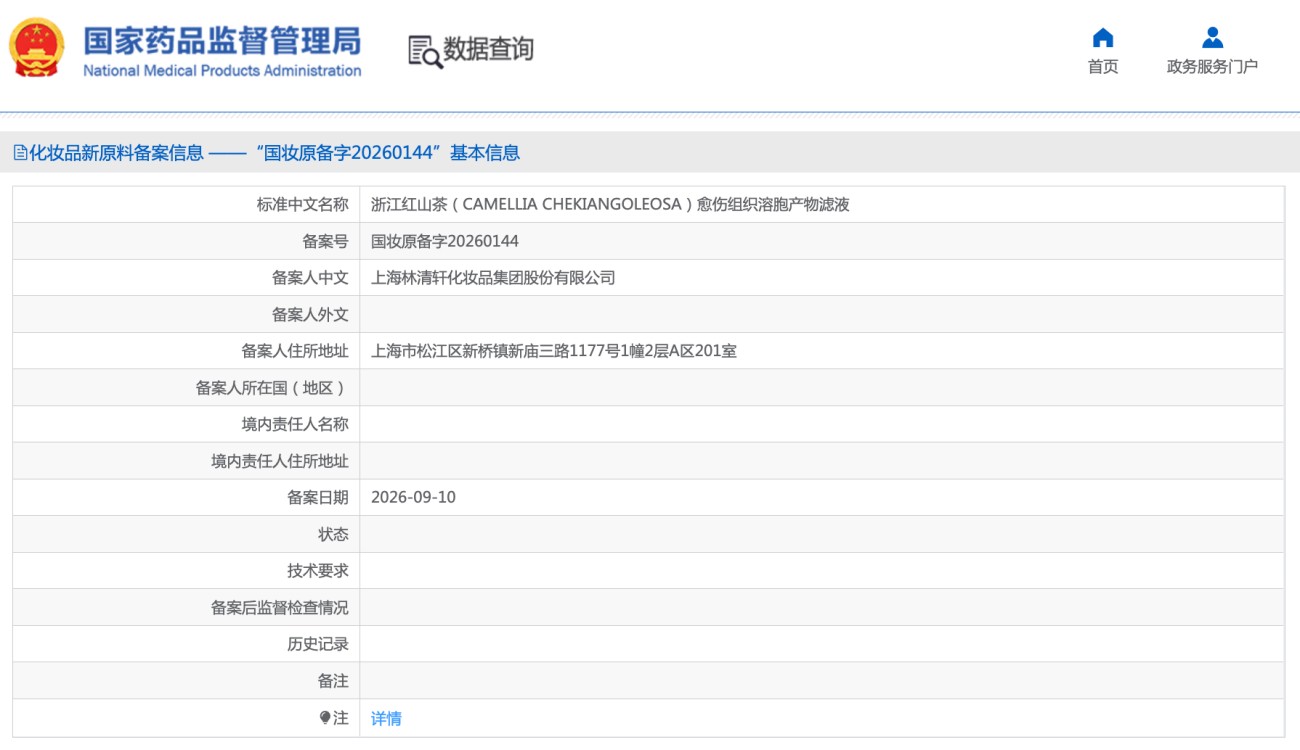
Task: Select the date value 2026-09-10
Action: pyautogui.click(x=413, y=497)
